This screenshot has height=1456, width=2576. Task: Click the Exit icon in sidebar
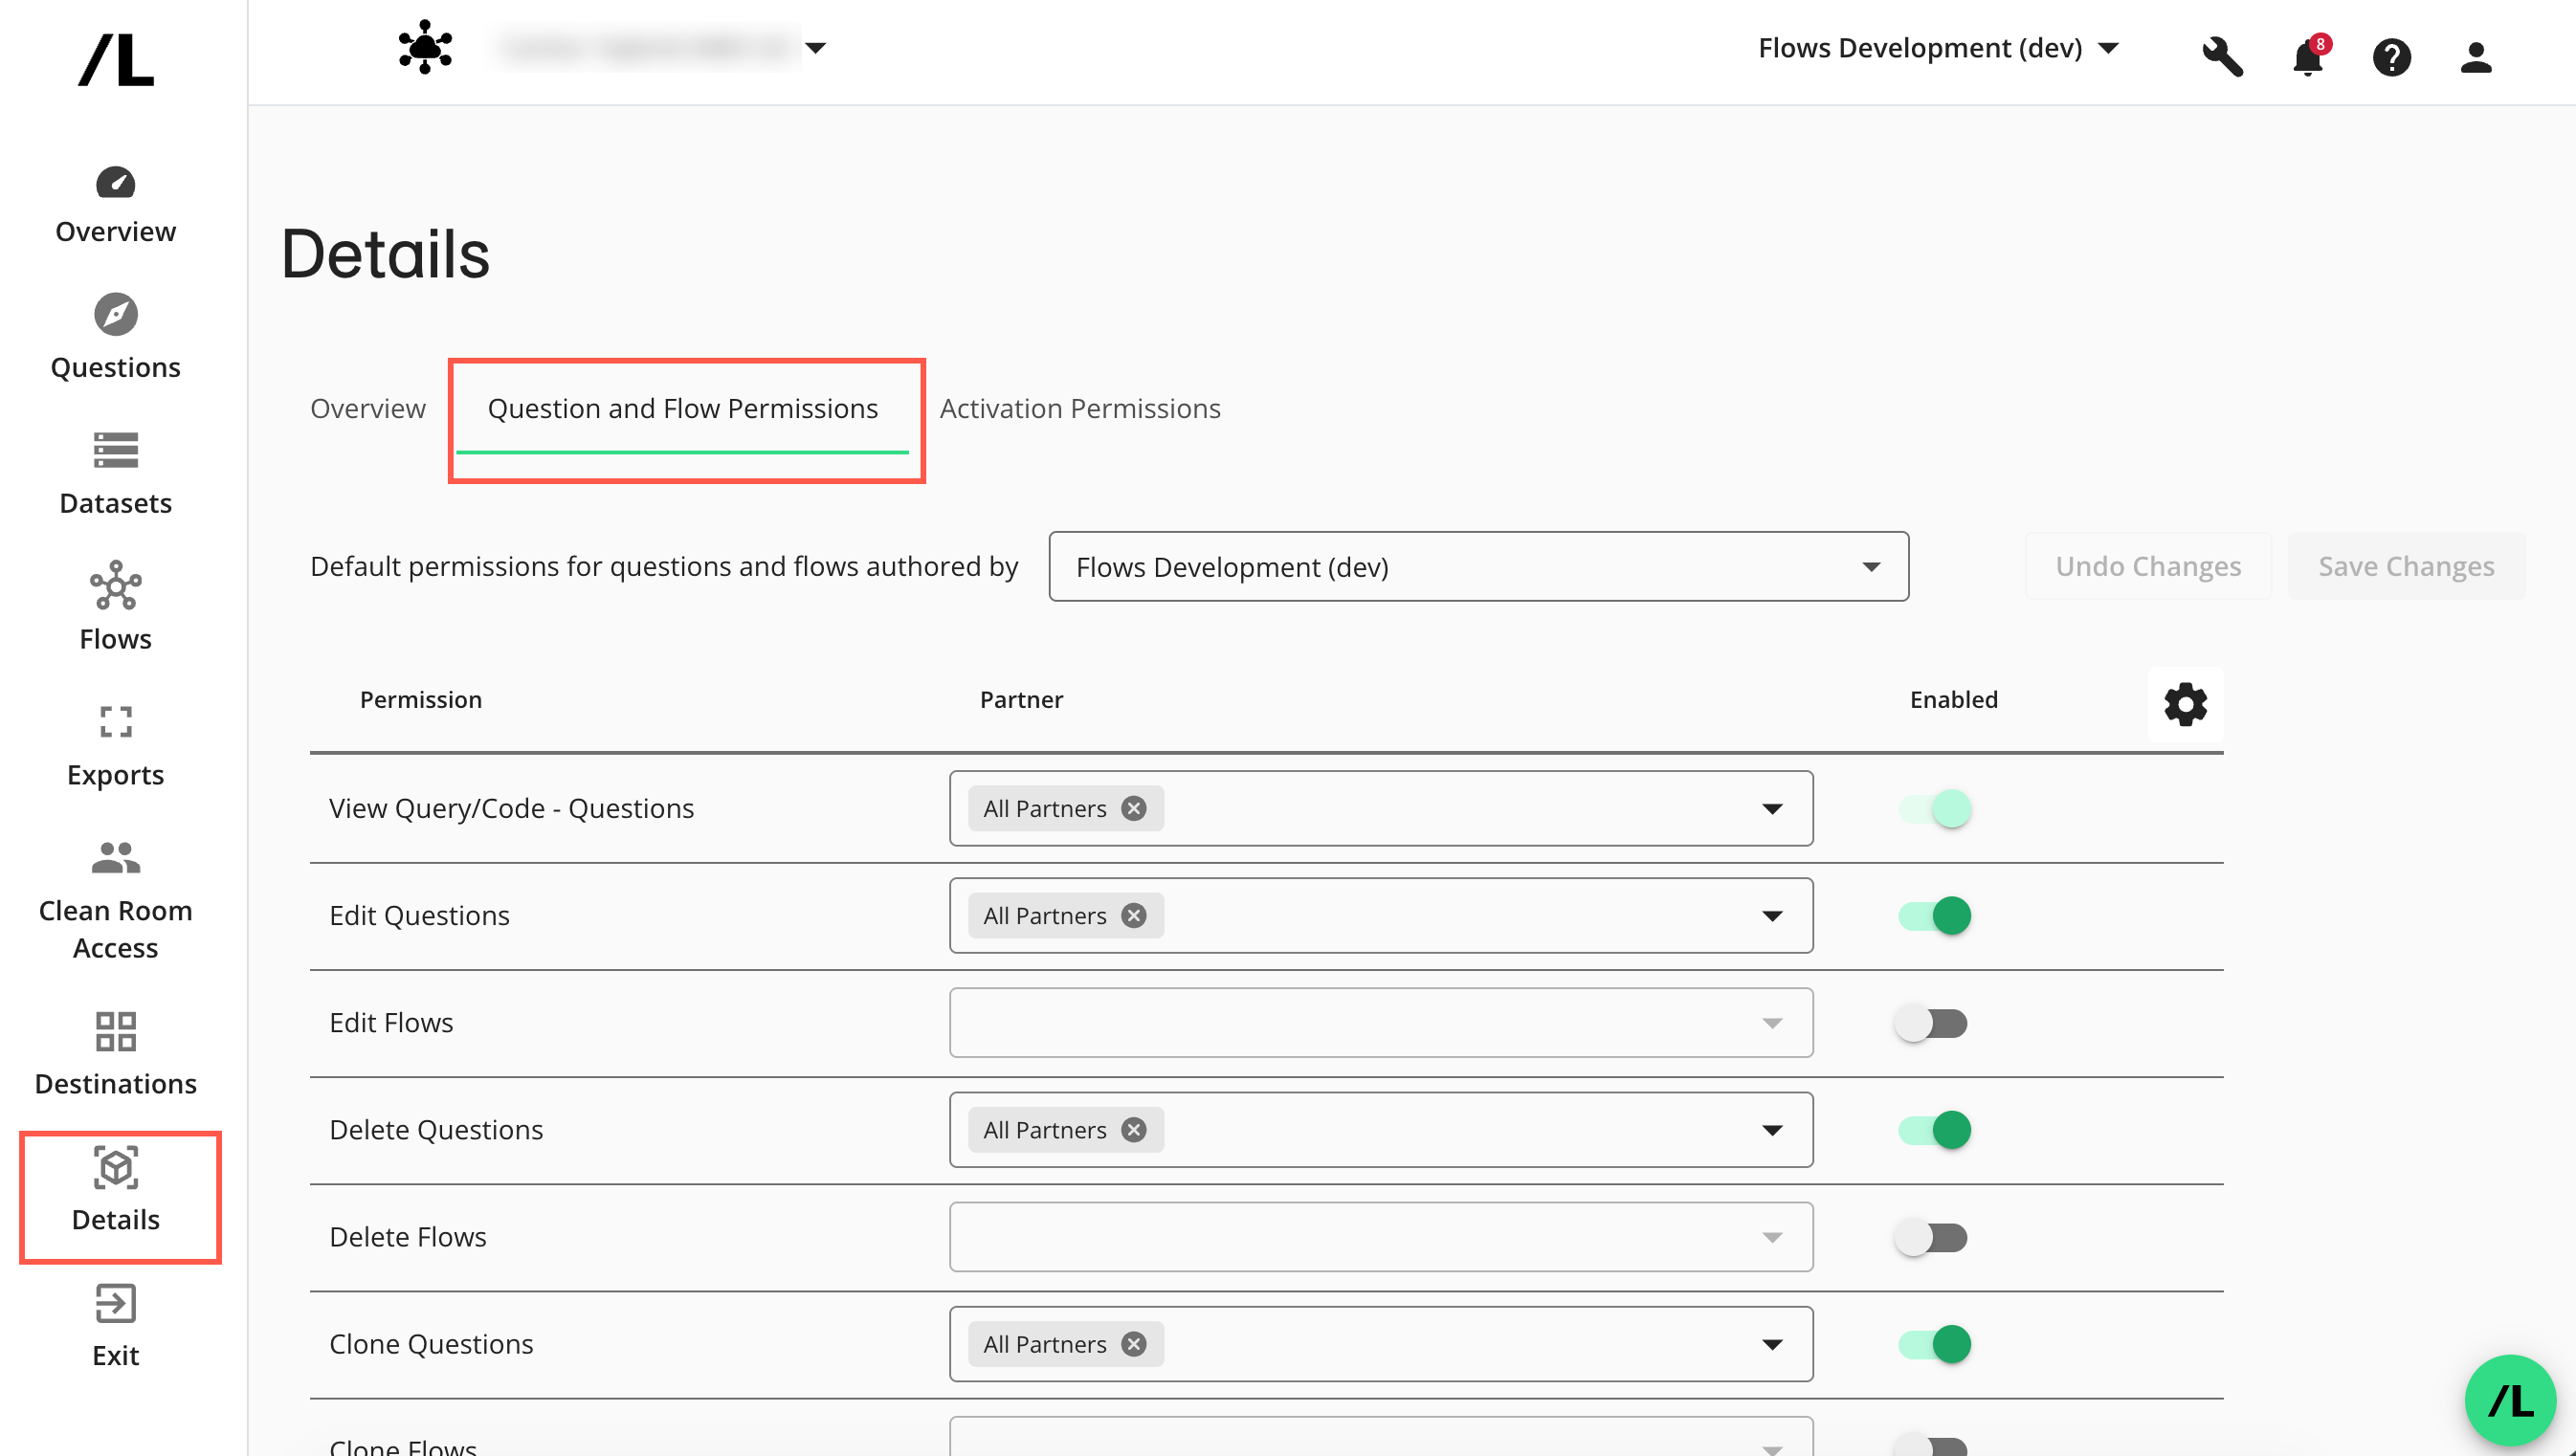(115, 1303)
